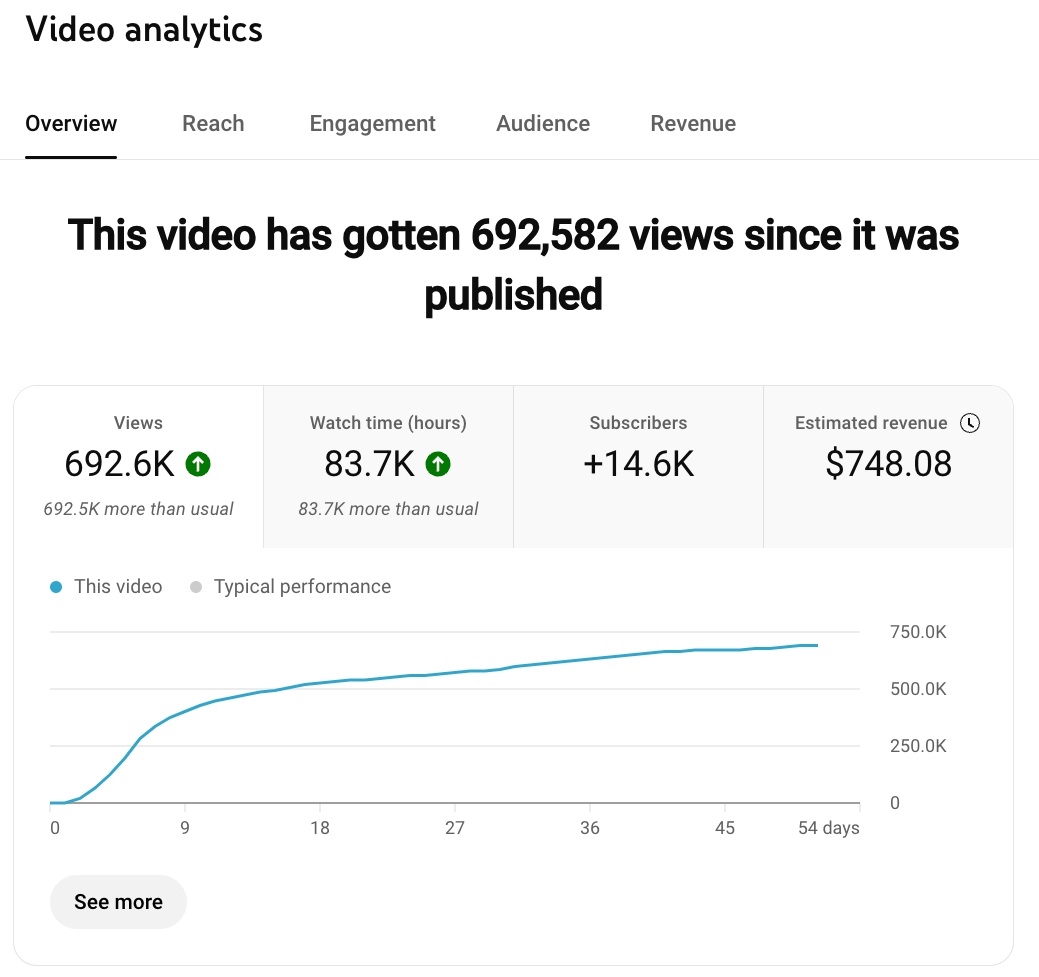Click the '54 days' axis label
Screen dimensions: 1039x977
click(x=828, y=828)
